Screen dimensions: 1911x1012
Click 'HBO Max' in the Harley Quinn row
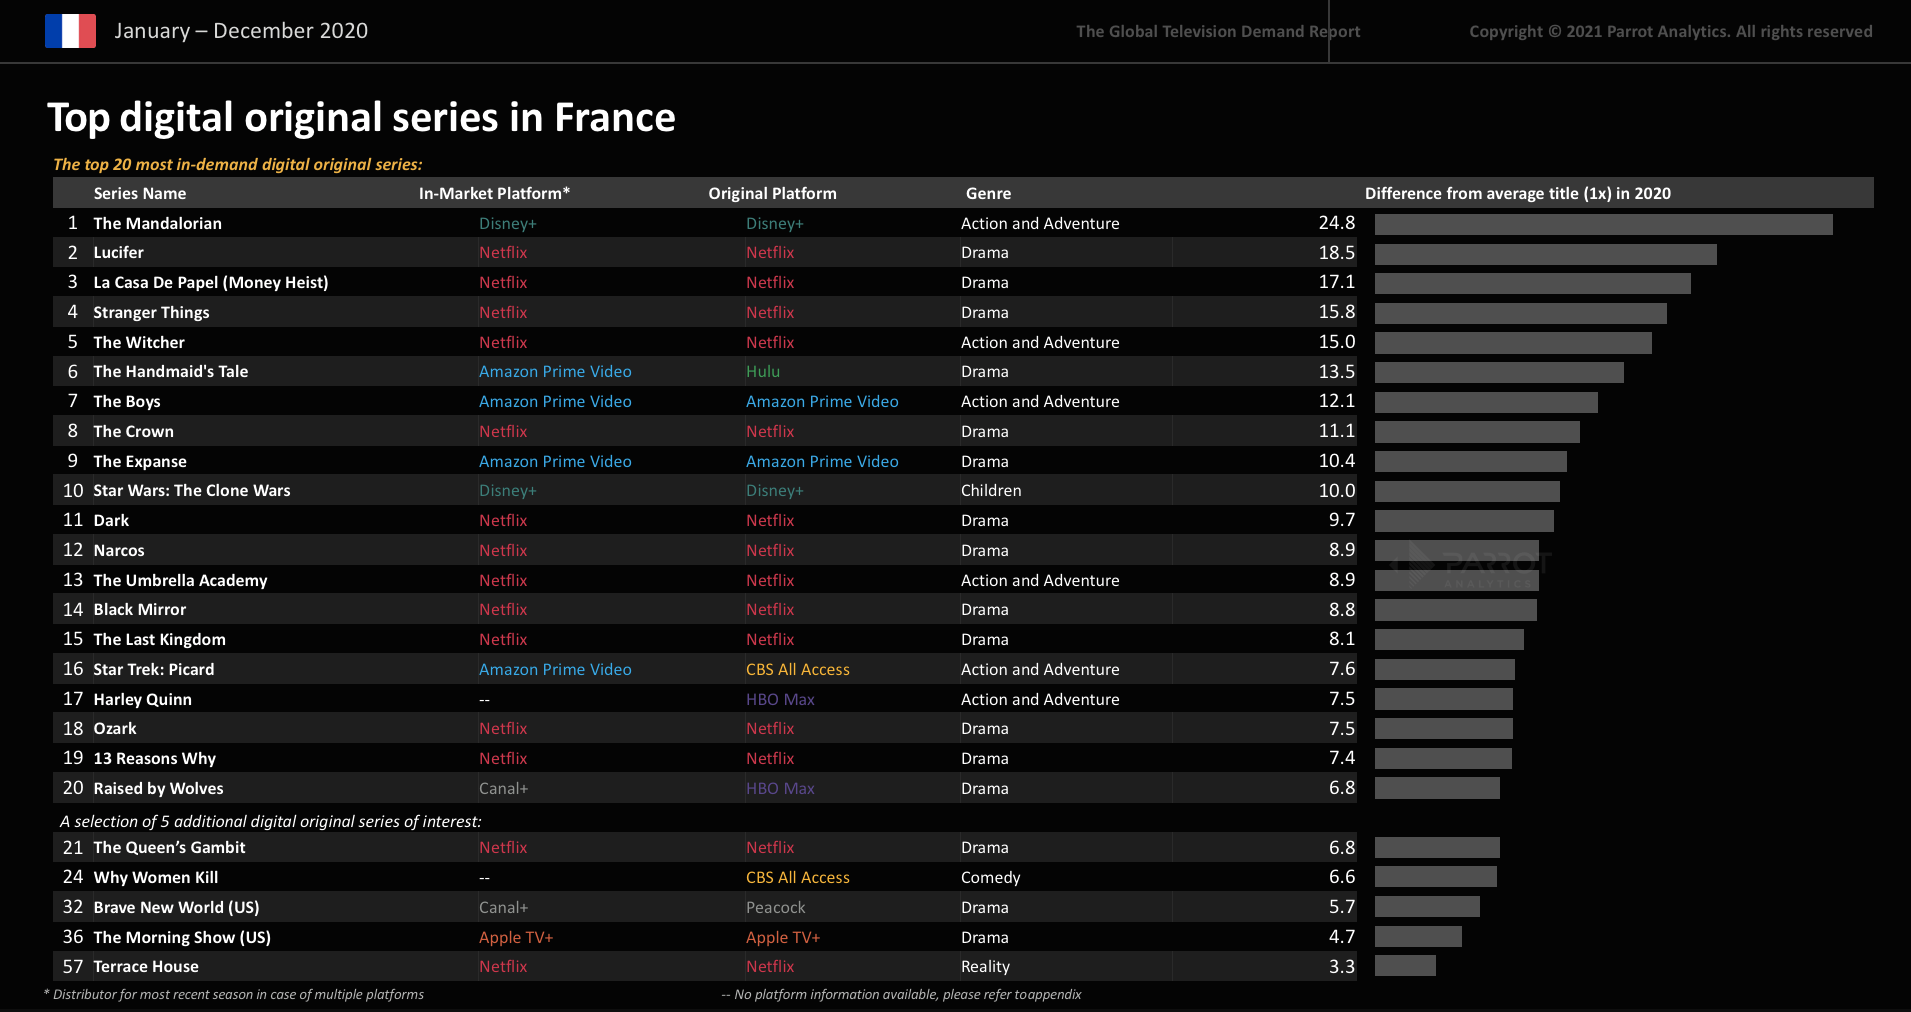[780, 699]
